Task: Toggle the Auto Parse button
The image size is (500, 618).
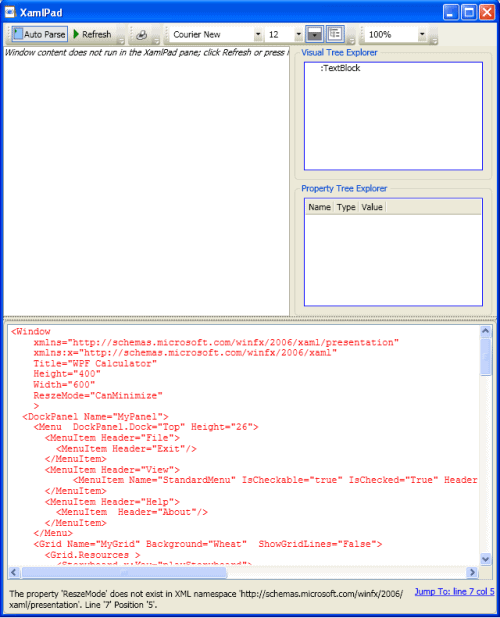Action: 39,34
